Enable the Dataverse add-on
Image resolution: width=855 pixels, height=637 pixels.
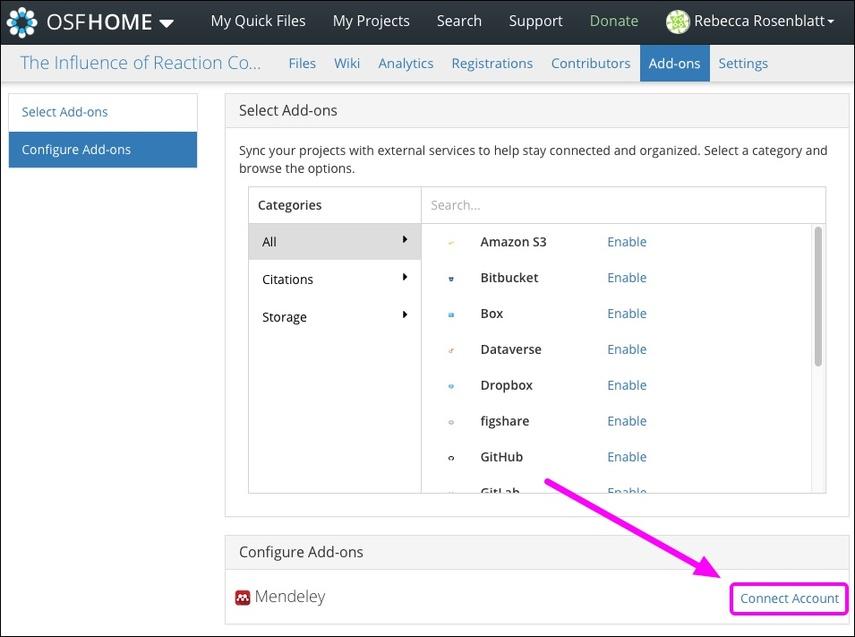[x=627, y=349]
